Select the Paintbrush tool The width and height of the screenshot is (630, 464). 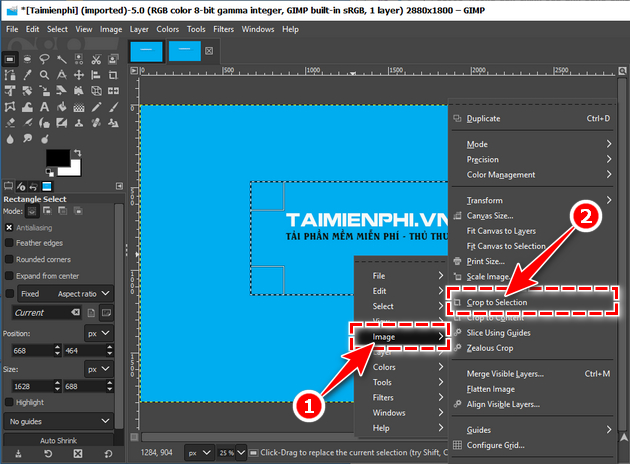point(113,107)
